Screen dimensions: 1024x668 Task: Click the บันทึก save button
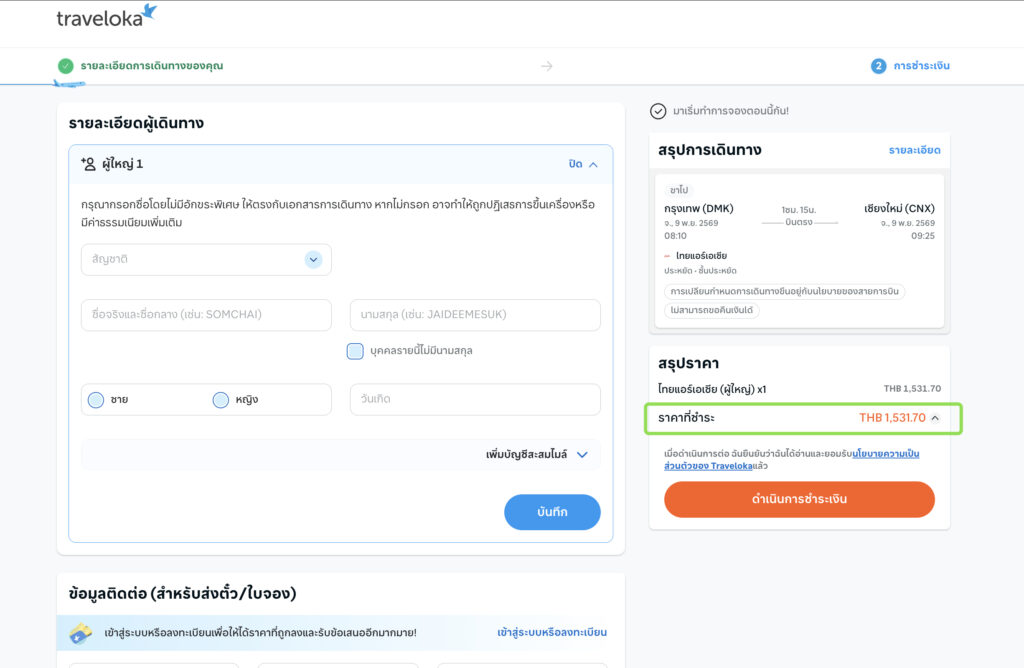click(552, 512)
